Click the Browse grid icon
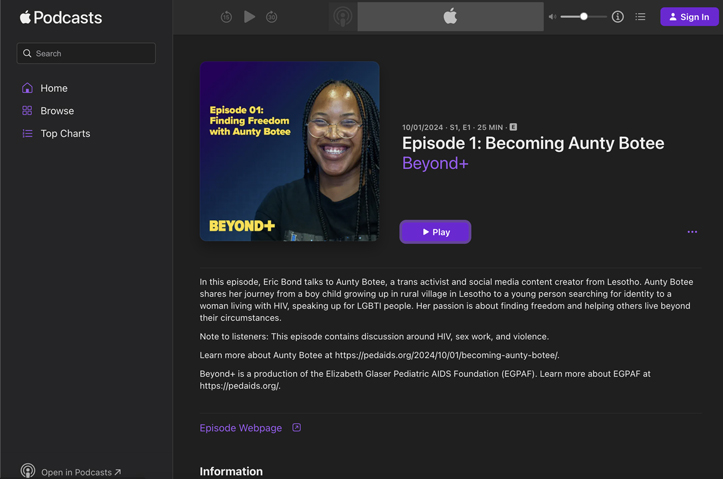The height and width of the screenshot is (479, 723). [x=27, y=111]
